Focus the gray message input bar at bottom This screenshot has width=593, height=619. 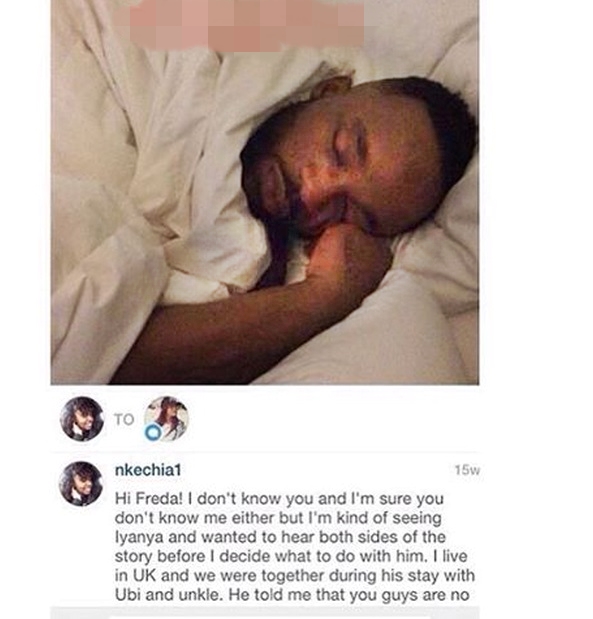click(x=265, y=613)
